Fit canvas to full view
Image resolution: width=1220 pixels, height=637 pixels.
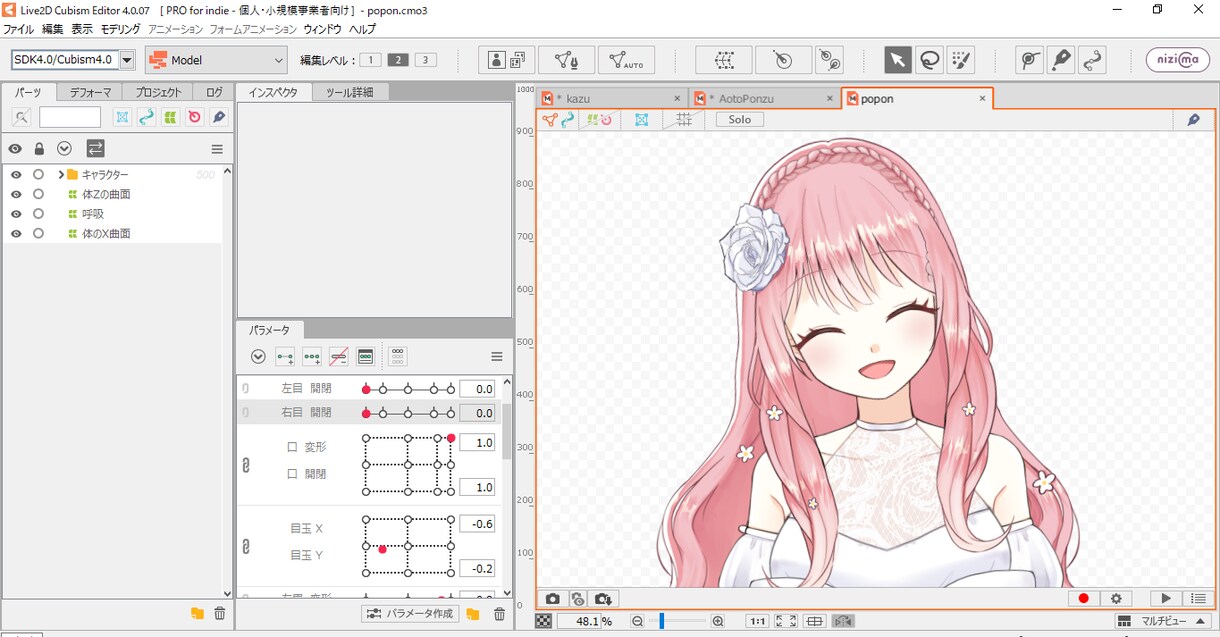click(786, 622)
